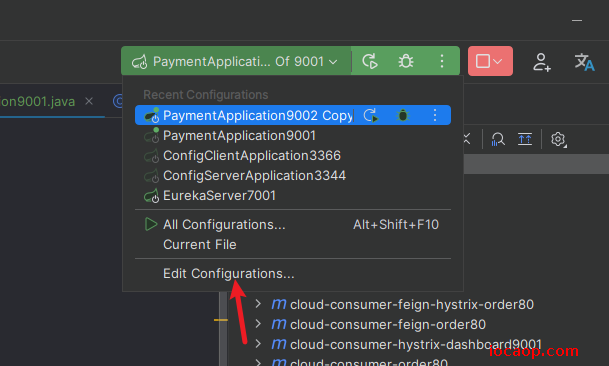
Task: Debug icon on the PaymentApplication9002 Copy row
Action: click(403, 115)
